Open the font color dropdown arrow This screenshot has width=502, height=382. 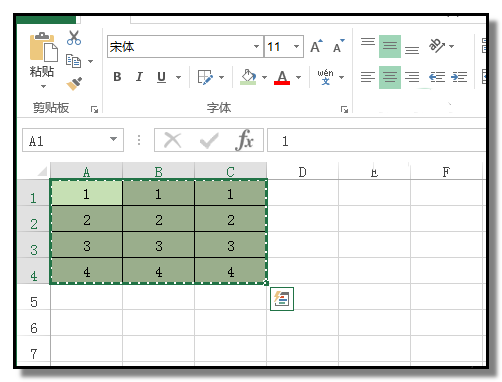[x=298, y=77]
